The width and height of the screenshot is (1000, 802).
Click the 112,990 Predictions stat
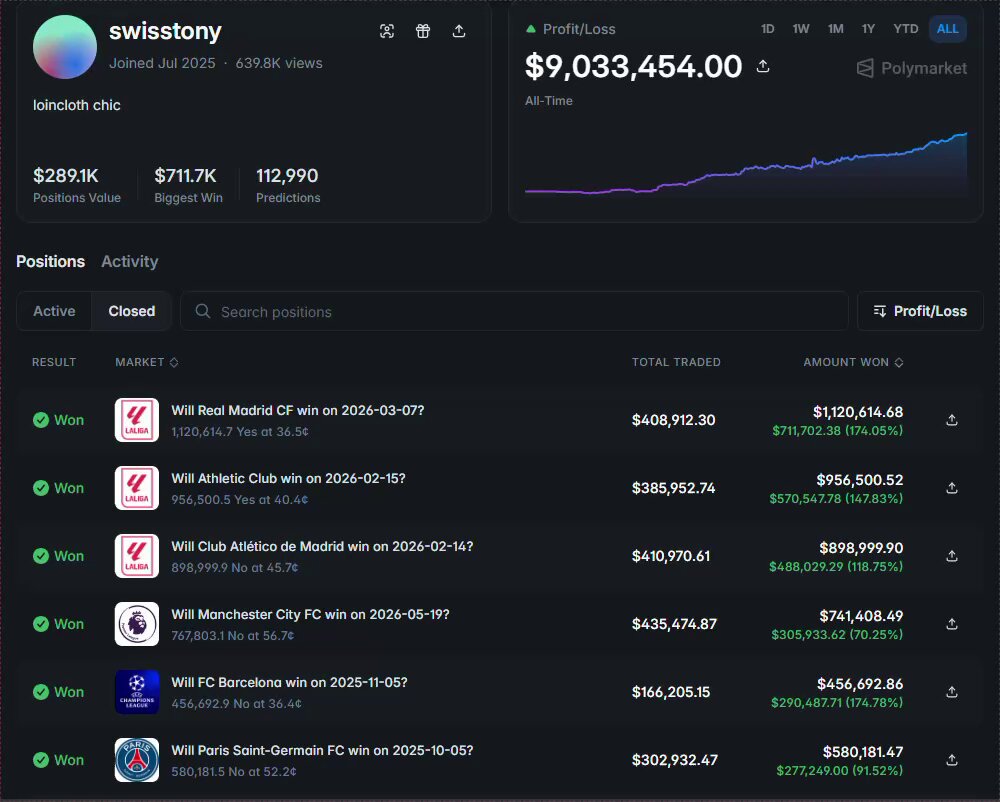(x=288, y=185)
